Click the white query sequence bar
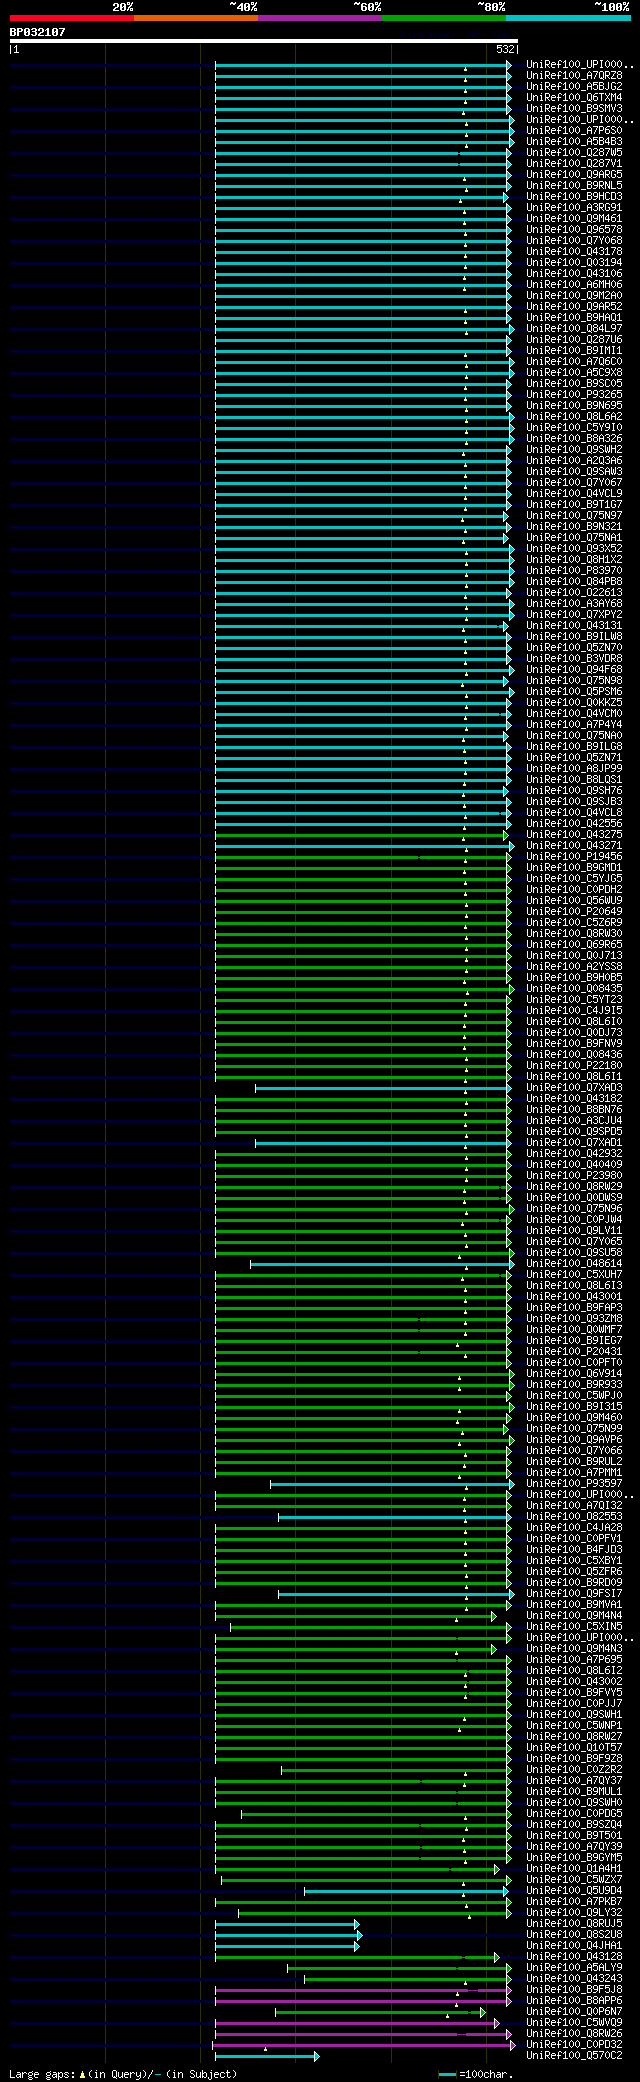 (x=263, y=41)
